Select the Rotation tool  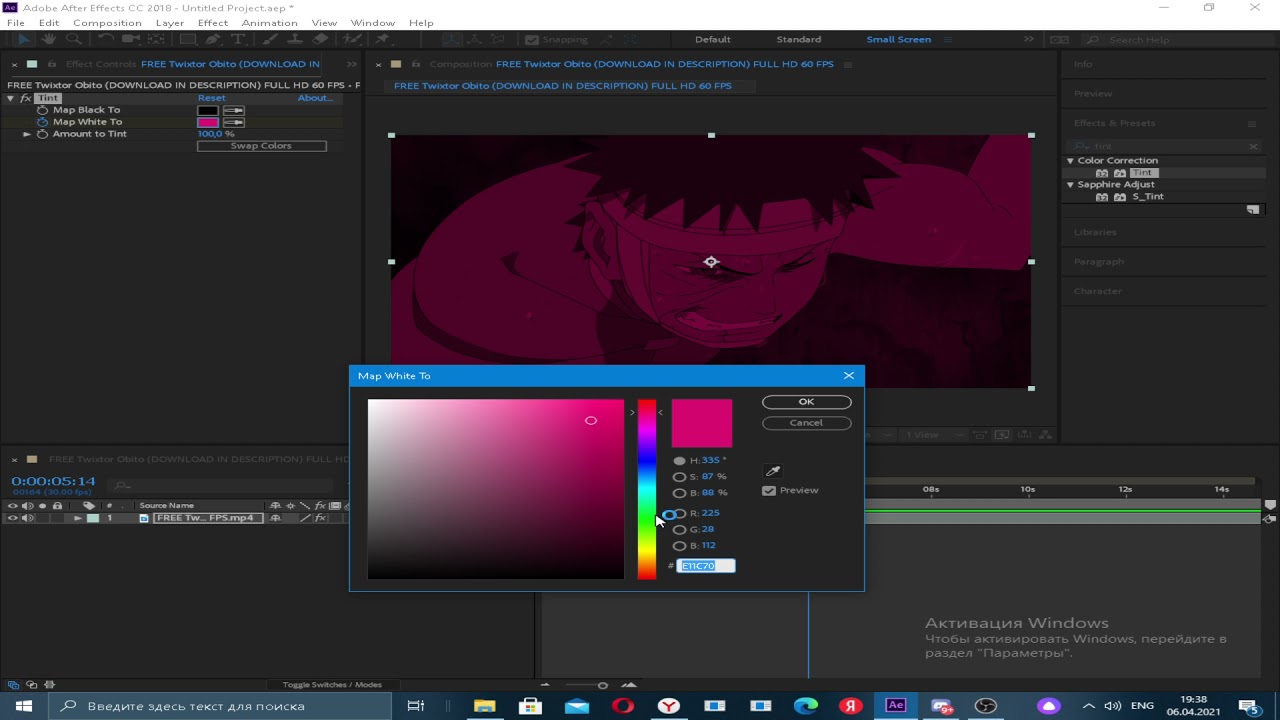tap(105, 39)
